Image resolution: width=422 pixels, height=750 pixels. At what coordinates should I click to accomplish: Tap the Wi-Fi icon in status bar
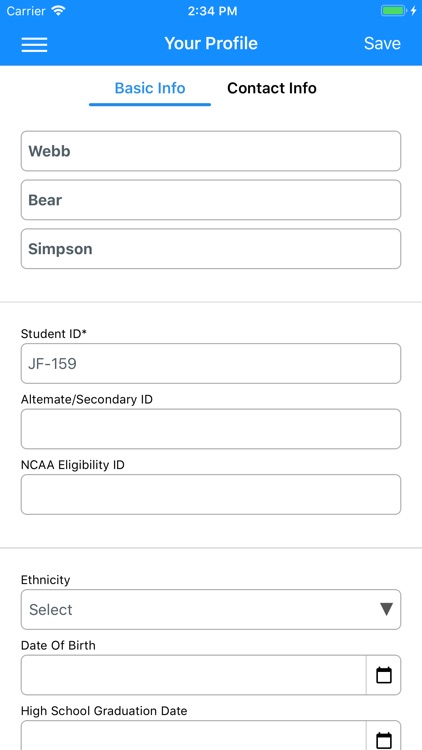(59, 11)
